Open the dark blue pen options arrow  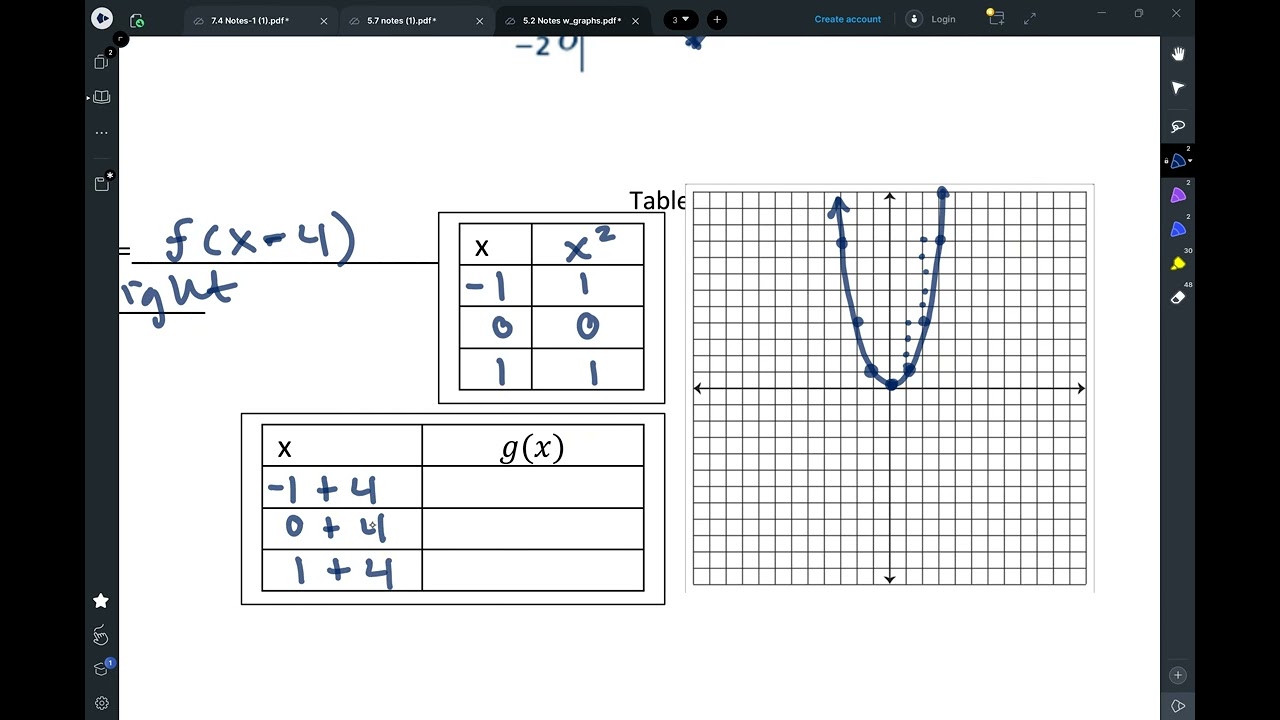[1190, 161]
